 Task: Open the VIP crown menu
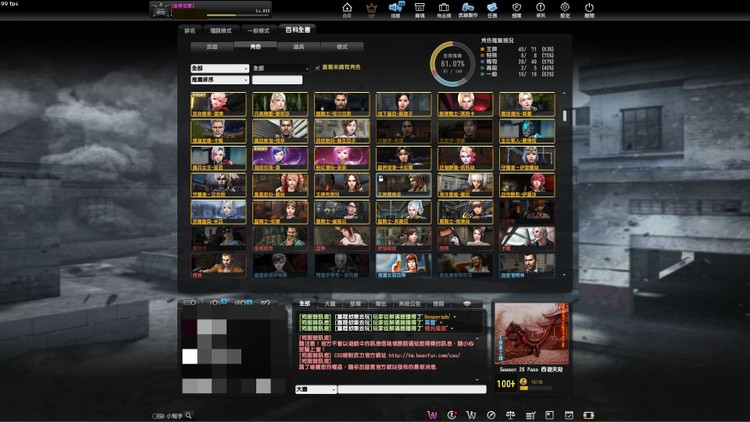pos(371,10)
